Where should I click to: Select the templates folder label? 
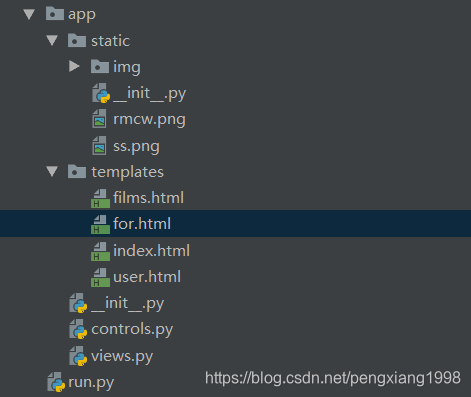tap(128, 172)
